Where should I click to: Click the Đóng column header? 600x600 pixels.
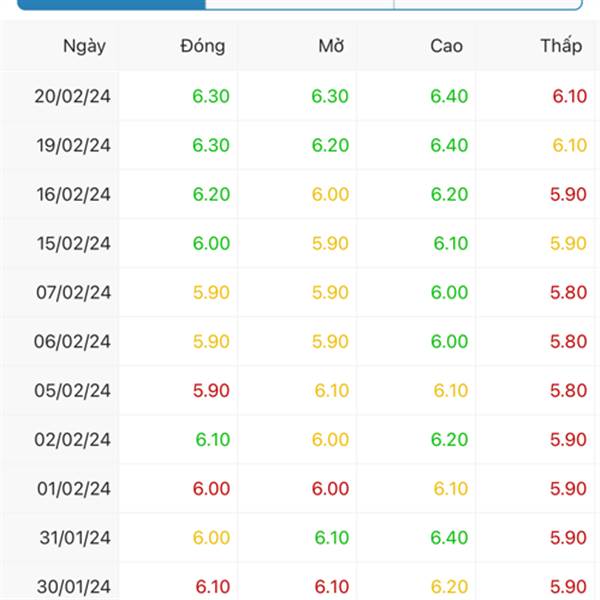[x=202, y=46]
